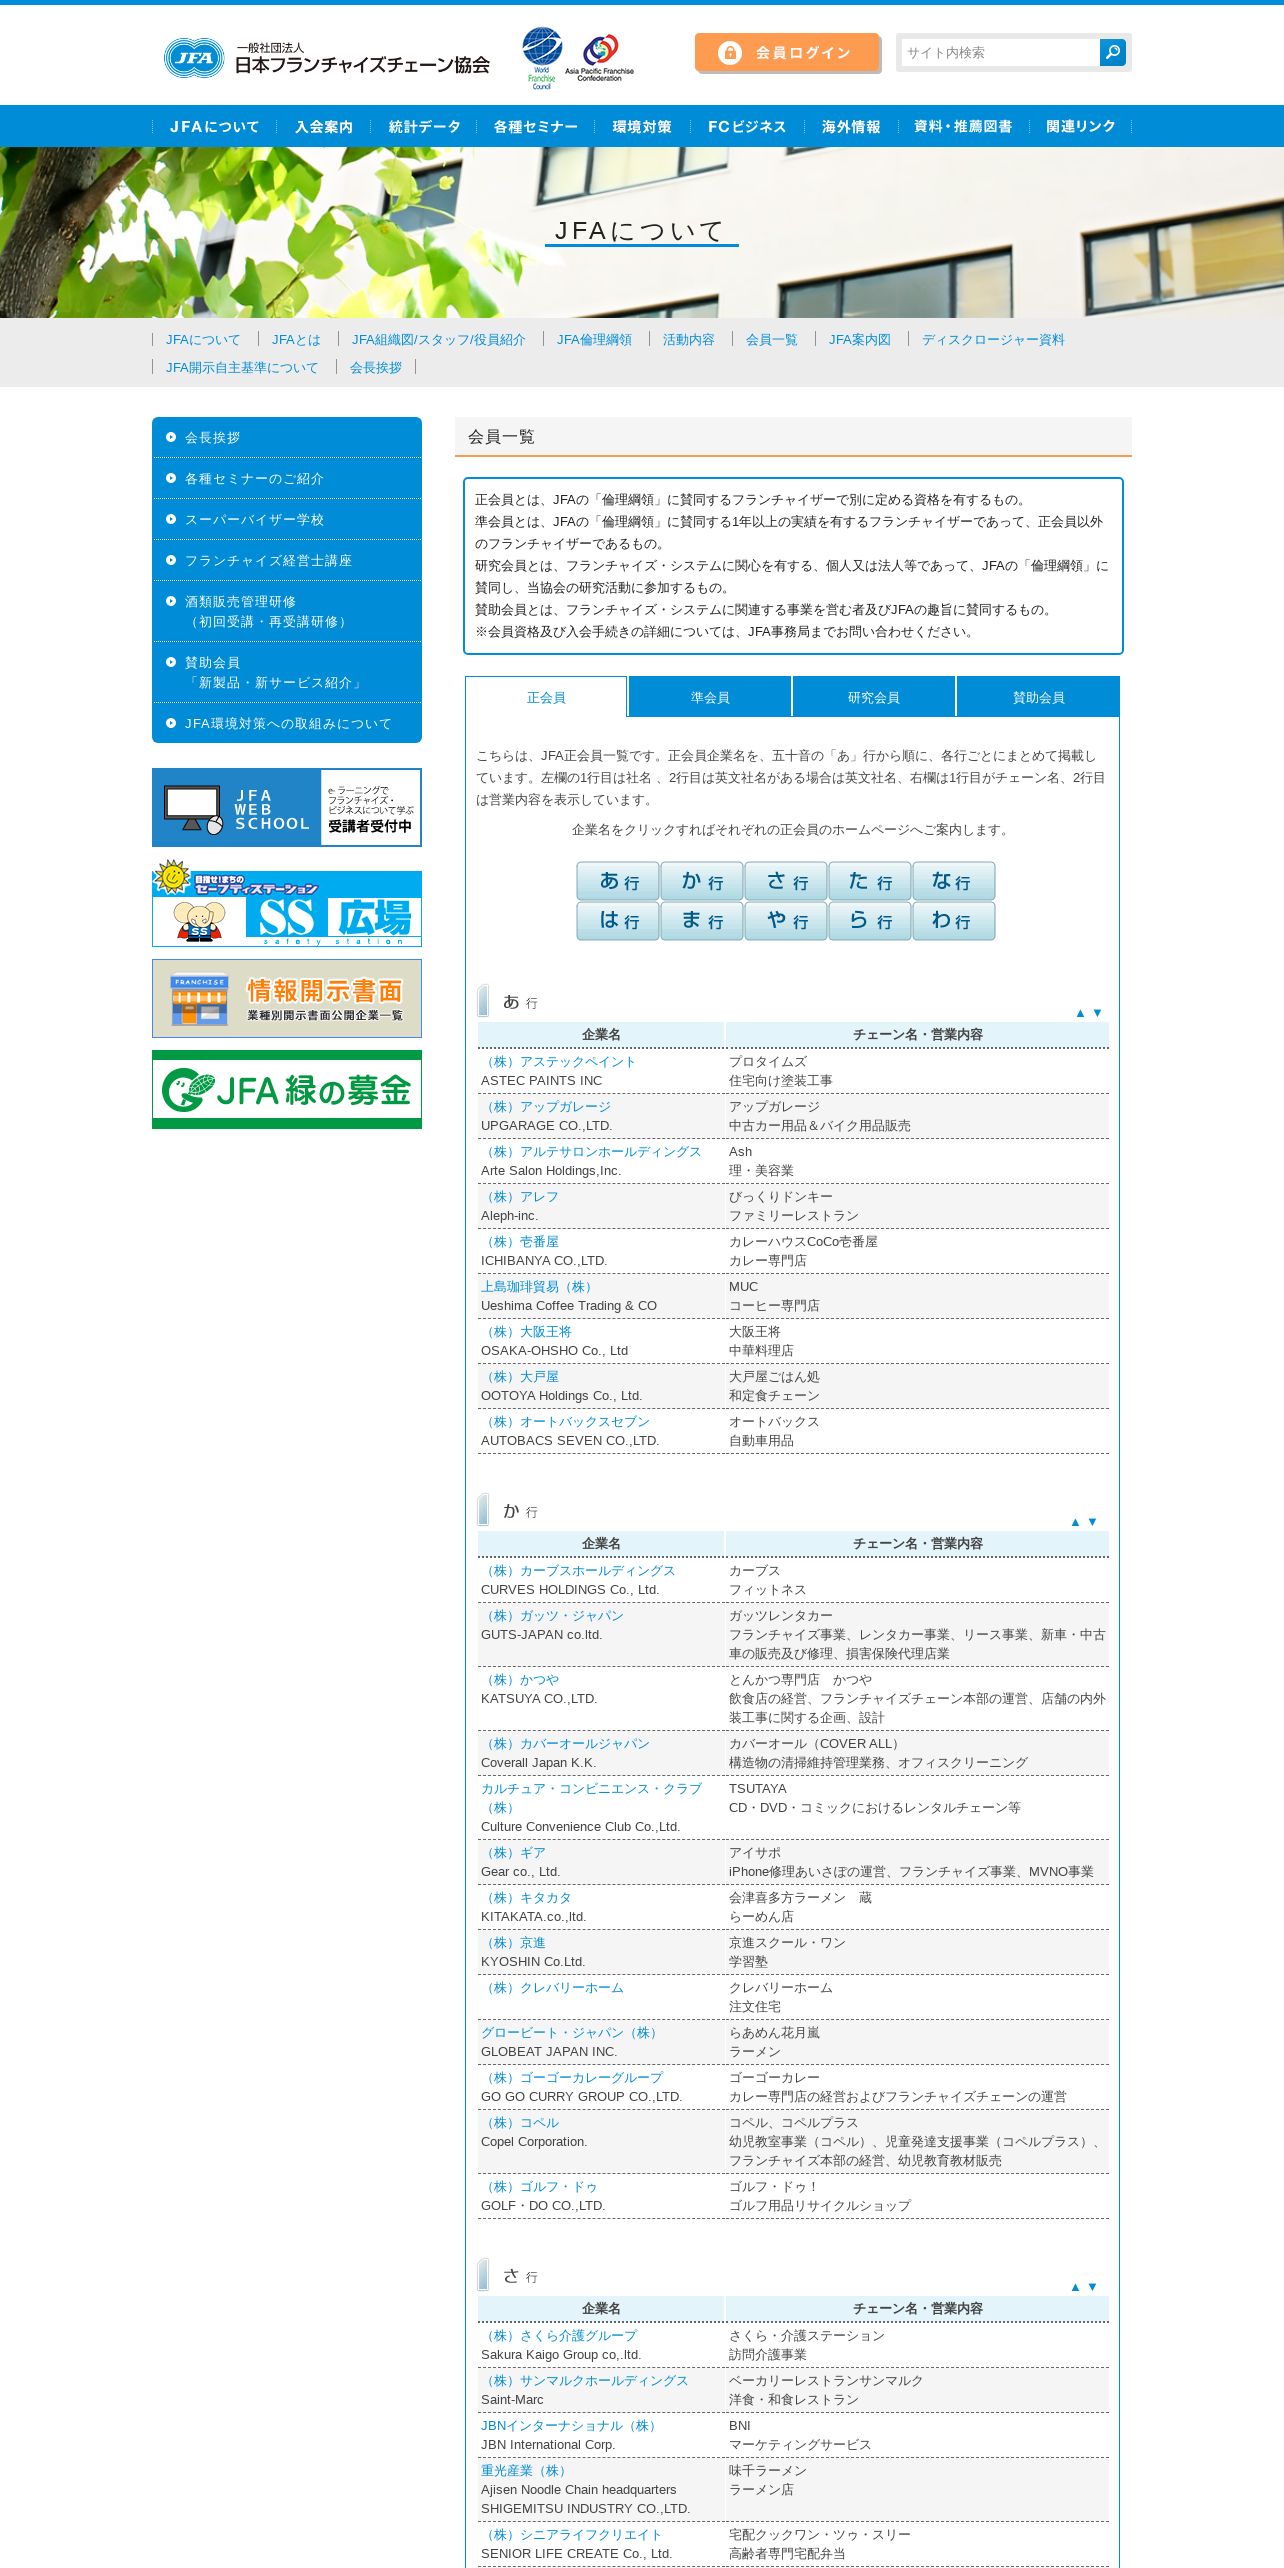1284x2568 pixels.
Task: Select JFA環境対策への取組みについて in sidebar
Action: [287, 724]
